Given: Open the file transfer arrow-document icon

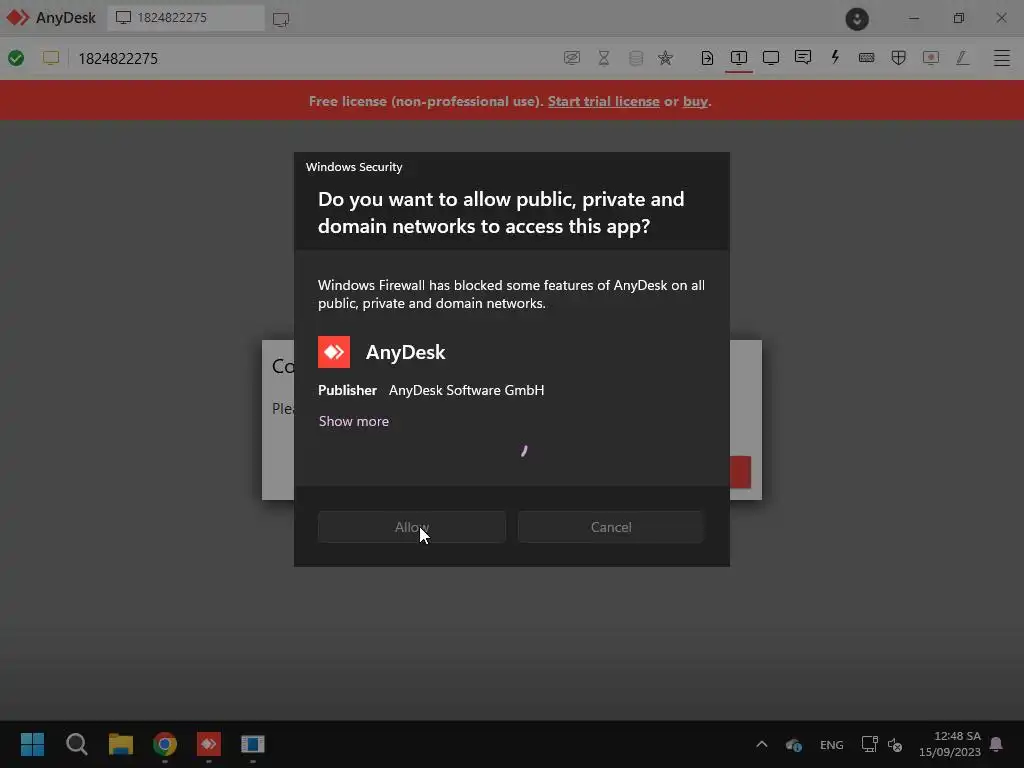Looking at the screenshot, I should (x=707, y=58).
